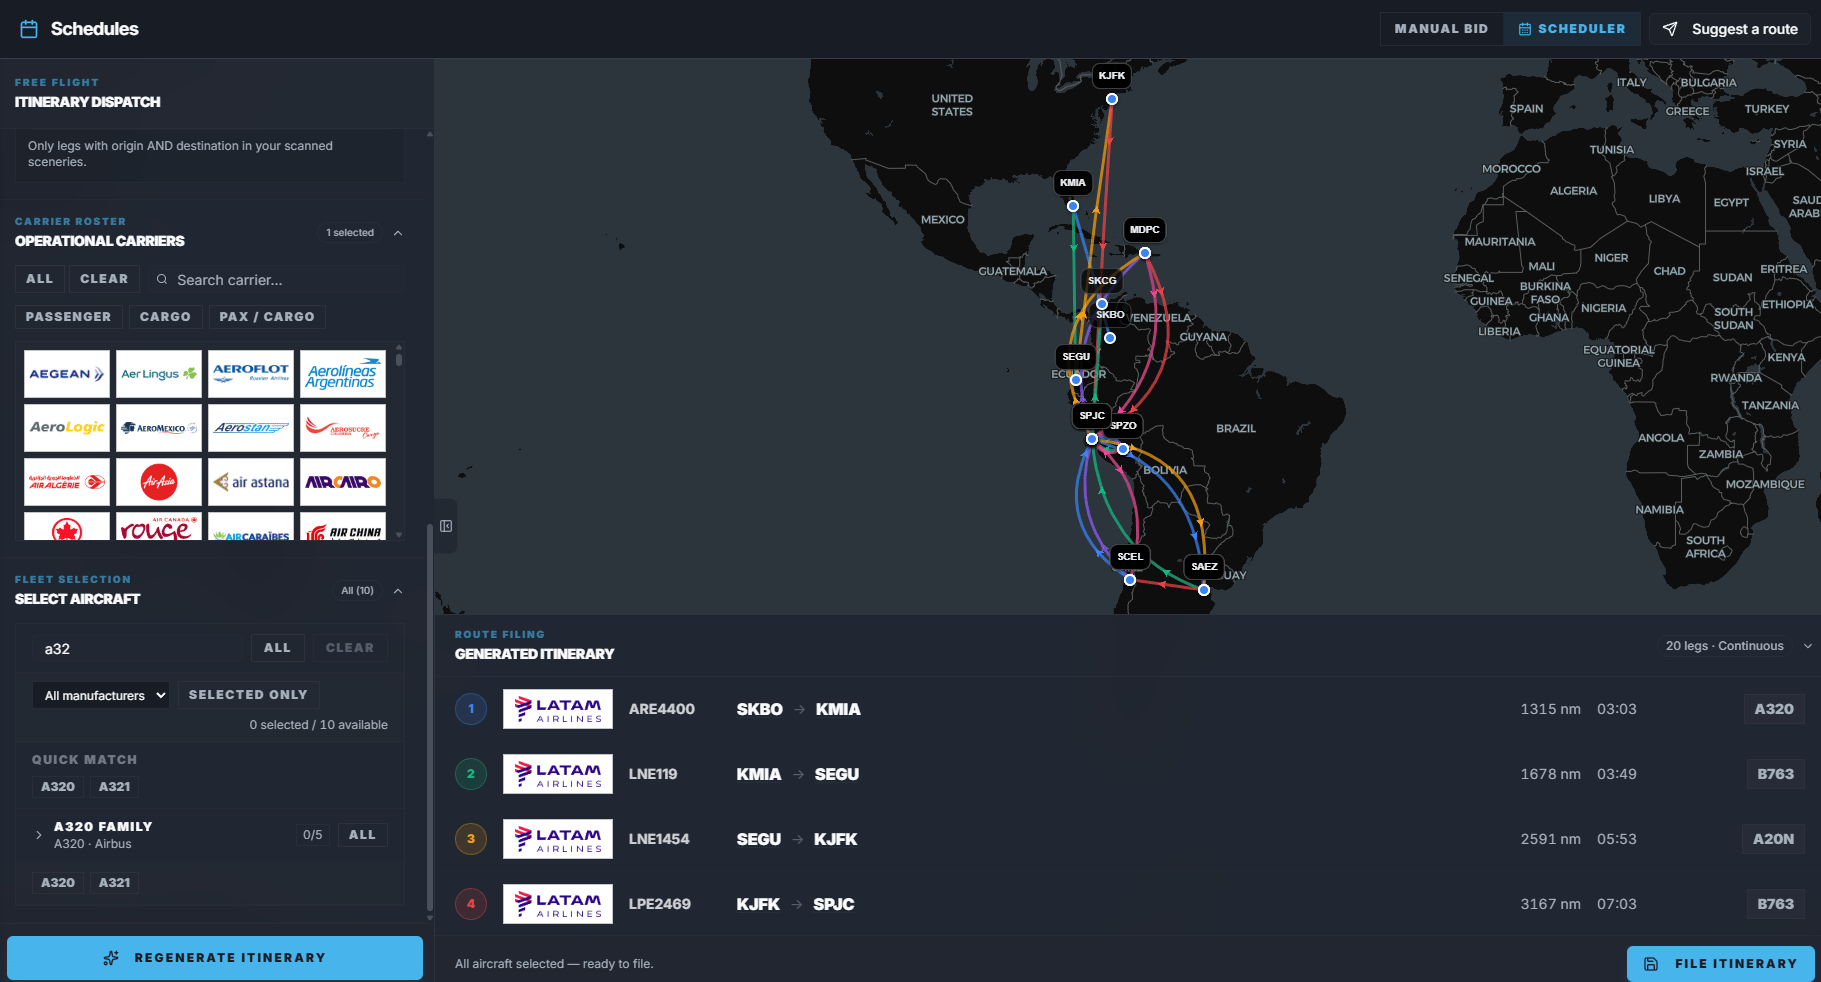Filter carriers by Pax / Cargo type
Screen dimensions: 1821x982
point(267,317)
